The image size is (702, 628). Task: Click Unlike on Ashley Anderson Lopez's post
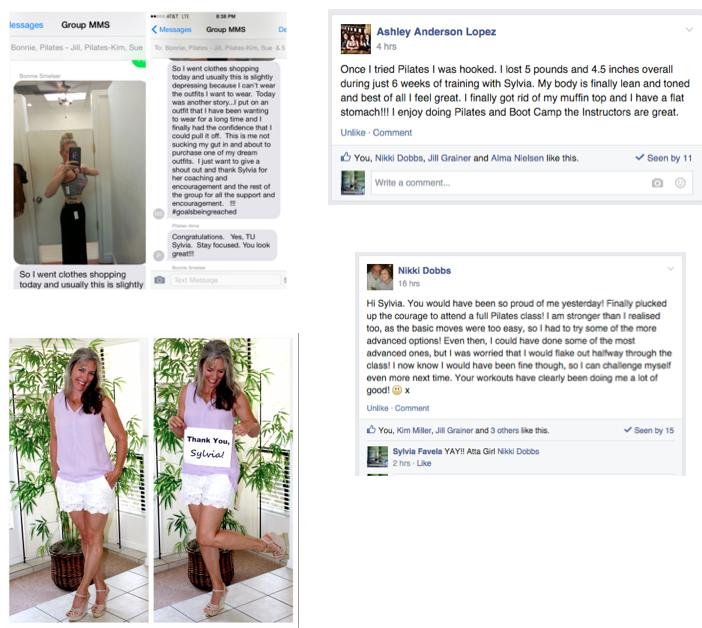[353, 132]
